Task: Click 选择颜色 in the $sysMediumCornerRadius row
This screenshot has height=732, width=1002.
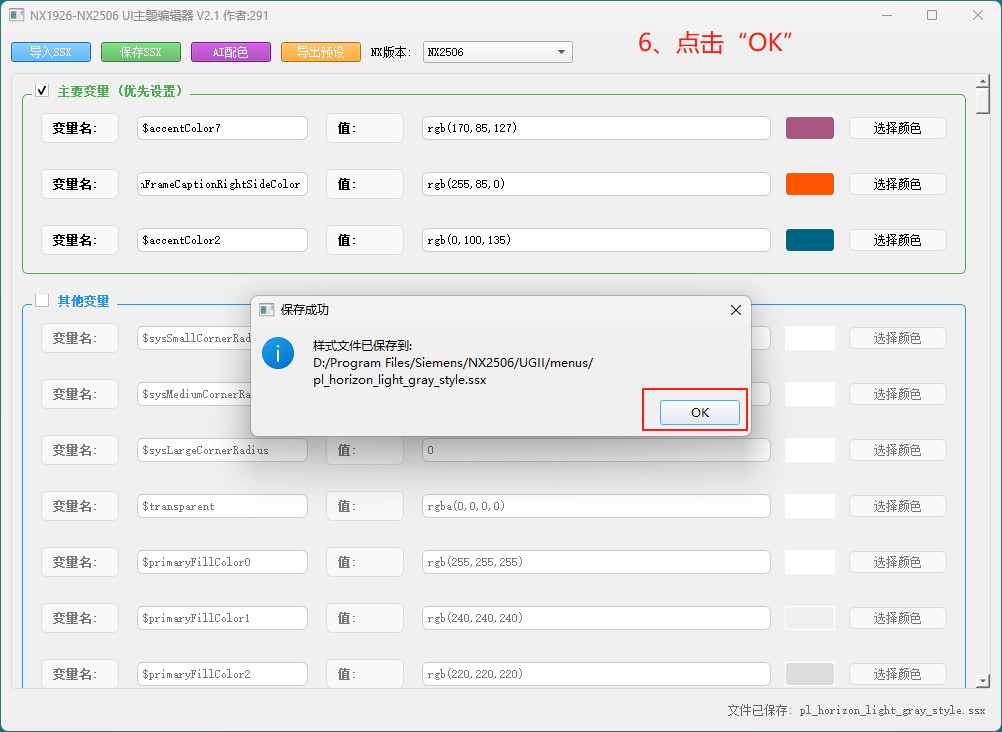Action: 897,394
